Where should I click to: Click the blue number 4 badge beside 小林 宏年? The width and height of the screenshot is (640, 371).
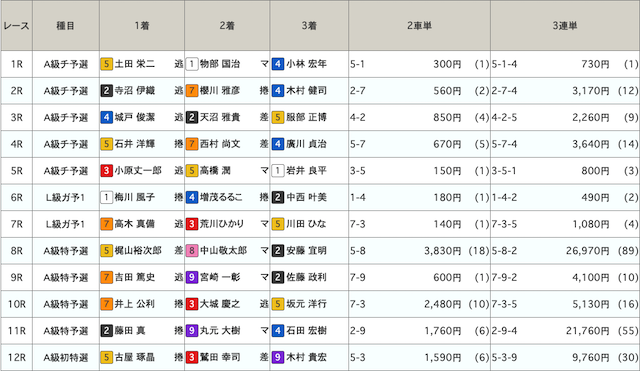click(278, 64)
